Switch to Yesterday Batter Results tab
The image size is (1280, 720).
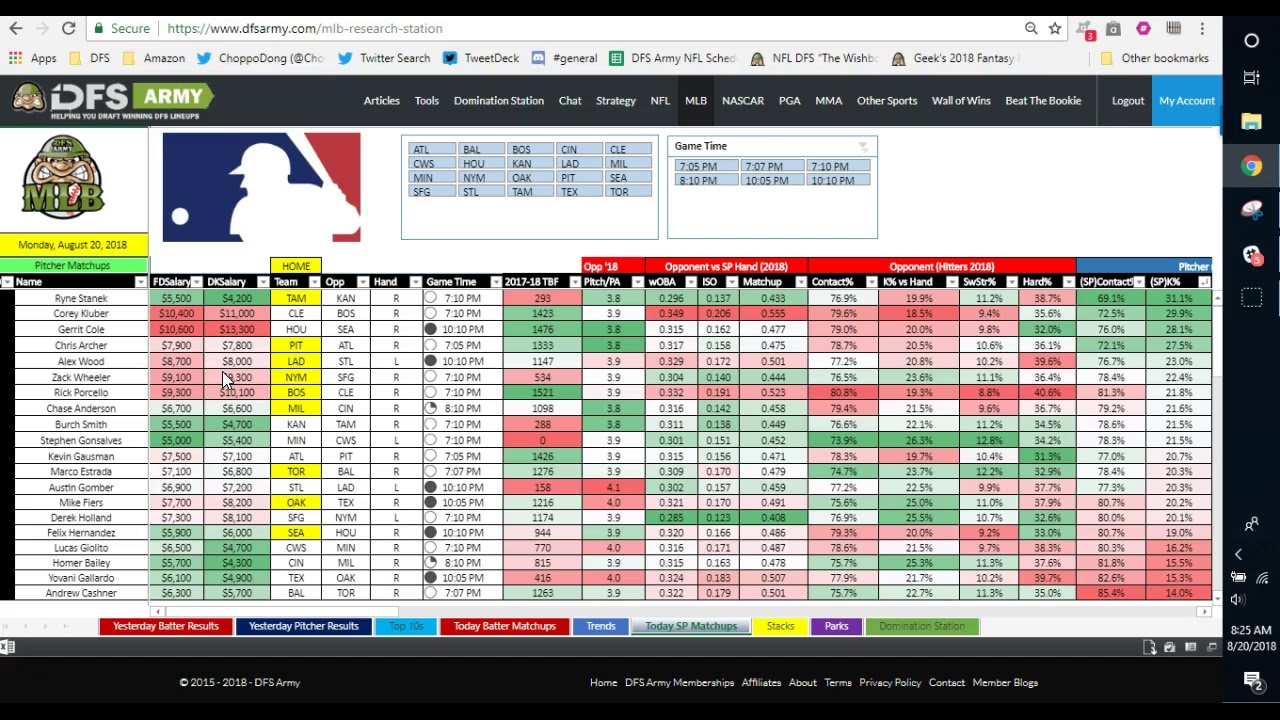click(x=166, y=627)
